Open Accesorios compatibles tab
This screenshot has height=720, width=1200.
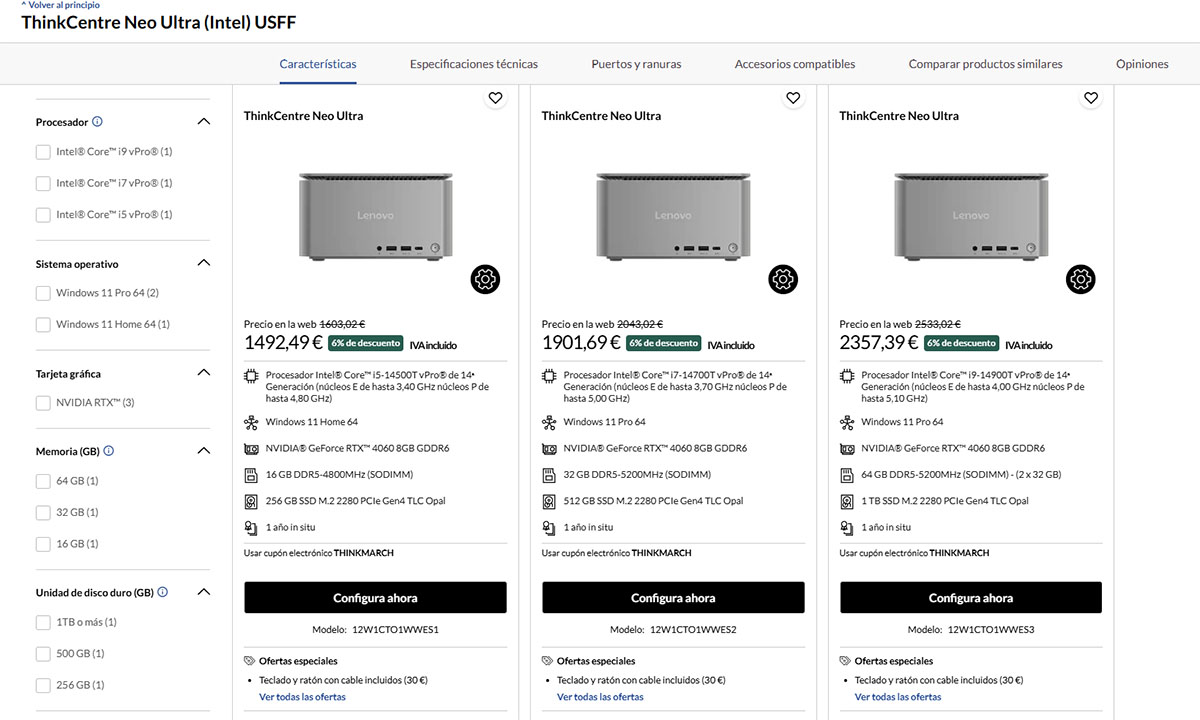click(795, 64)
